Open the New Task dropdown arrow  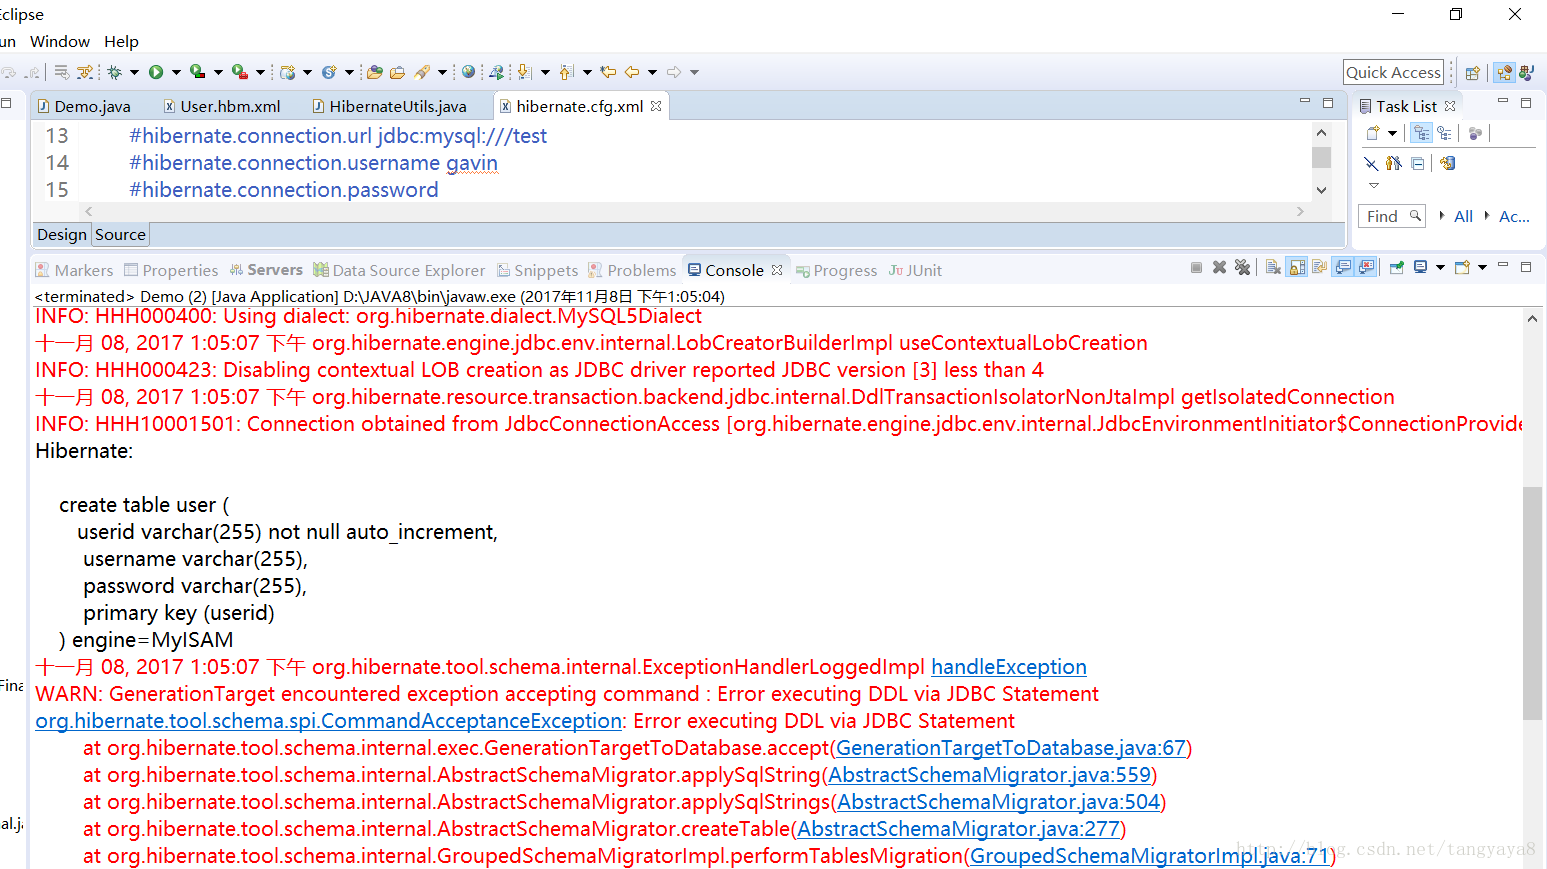pos(1392,133)
